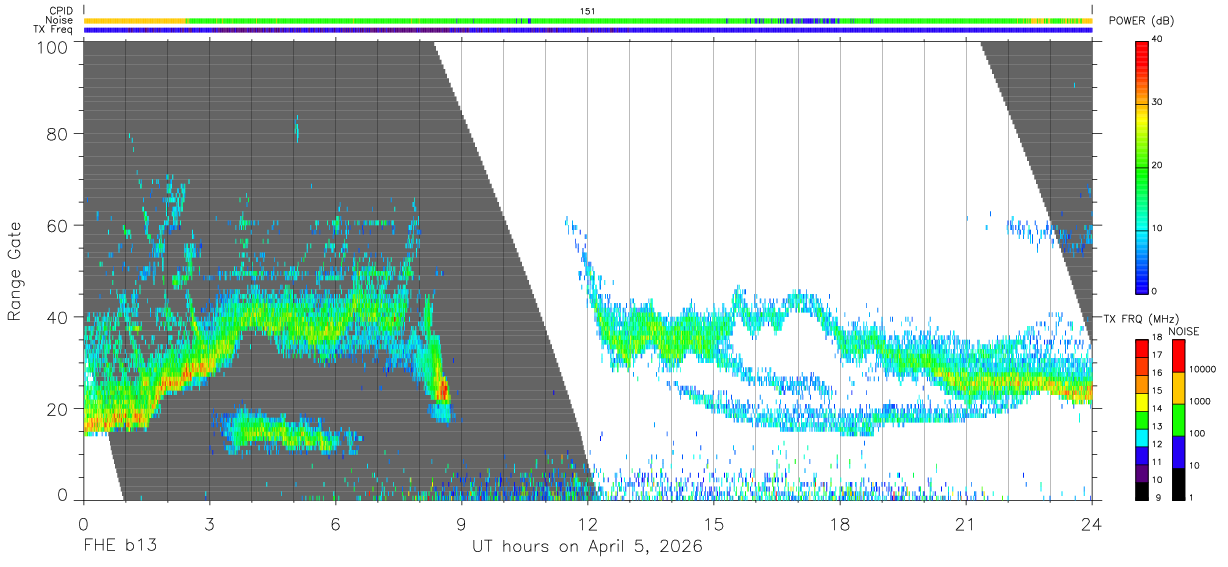
Task: Click the red swatch in the NOISE legend
Action: (1178, 356)
